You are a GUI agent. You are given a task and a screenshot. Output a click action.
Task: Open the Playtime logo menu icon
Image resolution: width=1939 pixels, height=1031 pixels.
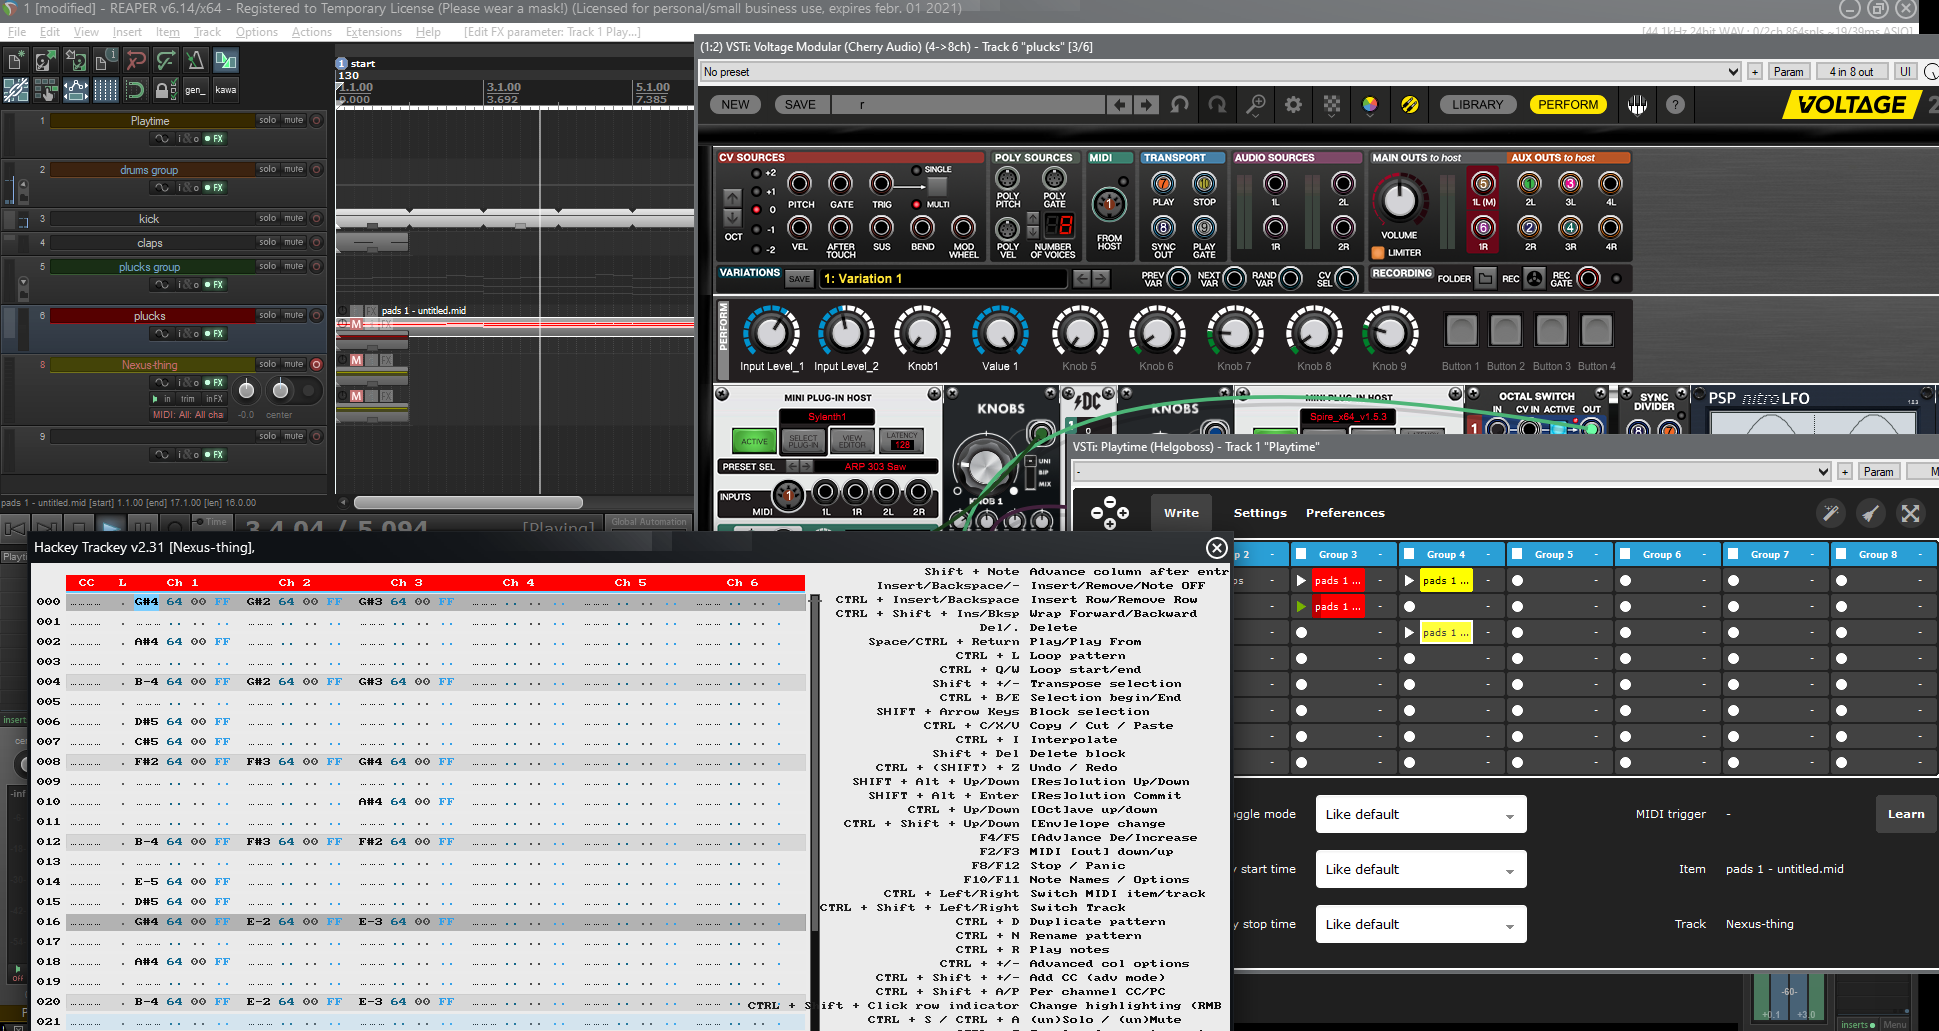coord(1110,513)
